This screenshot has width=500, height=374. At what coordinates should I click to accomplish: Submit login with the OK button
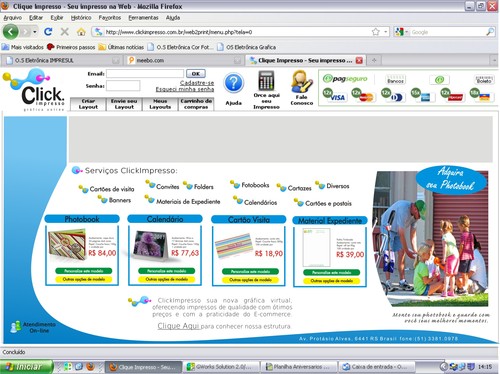click(196, 74)
